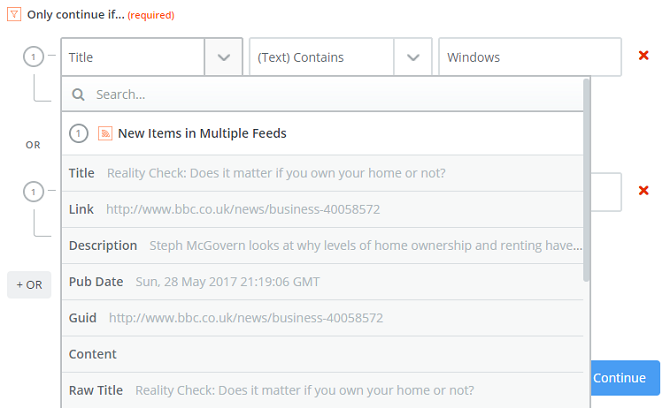The image size is (670, 408).
Task: Choose the Guid option from list
Action: [x=323, y=318]
